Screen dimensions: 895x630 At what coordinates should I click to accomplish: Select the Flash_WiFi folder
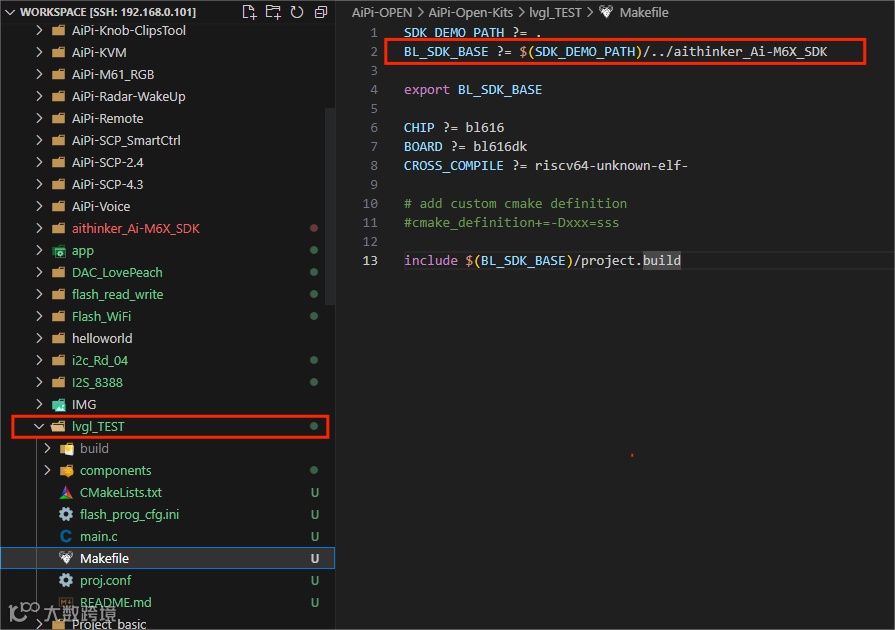pos(167,316)
